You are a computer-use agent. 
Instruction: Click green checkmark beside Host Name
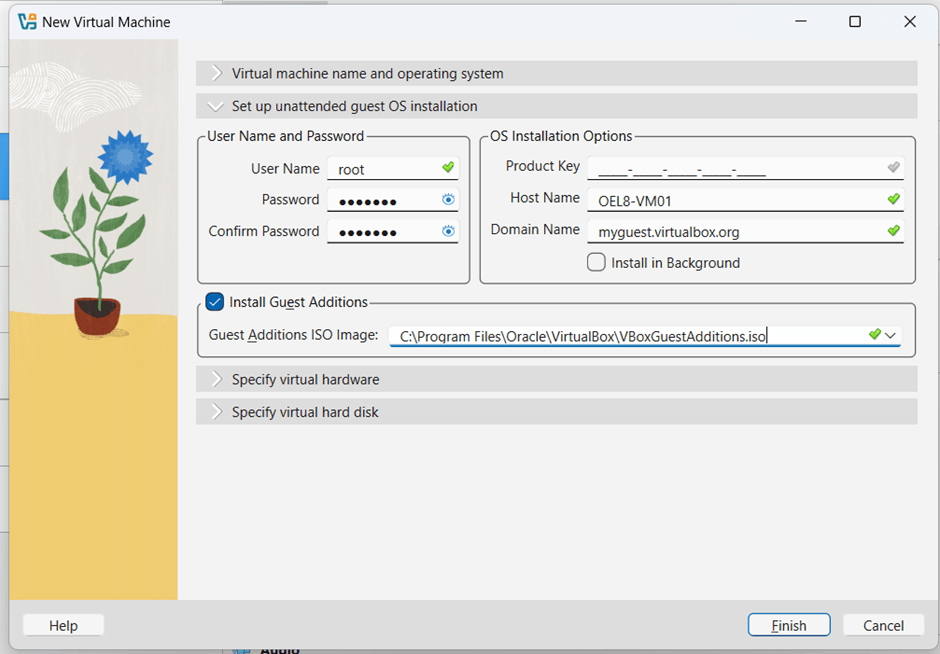[x=893, y=199]
